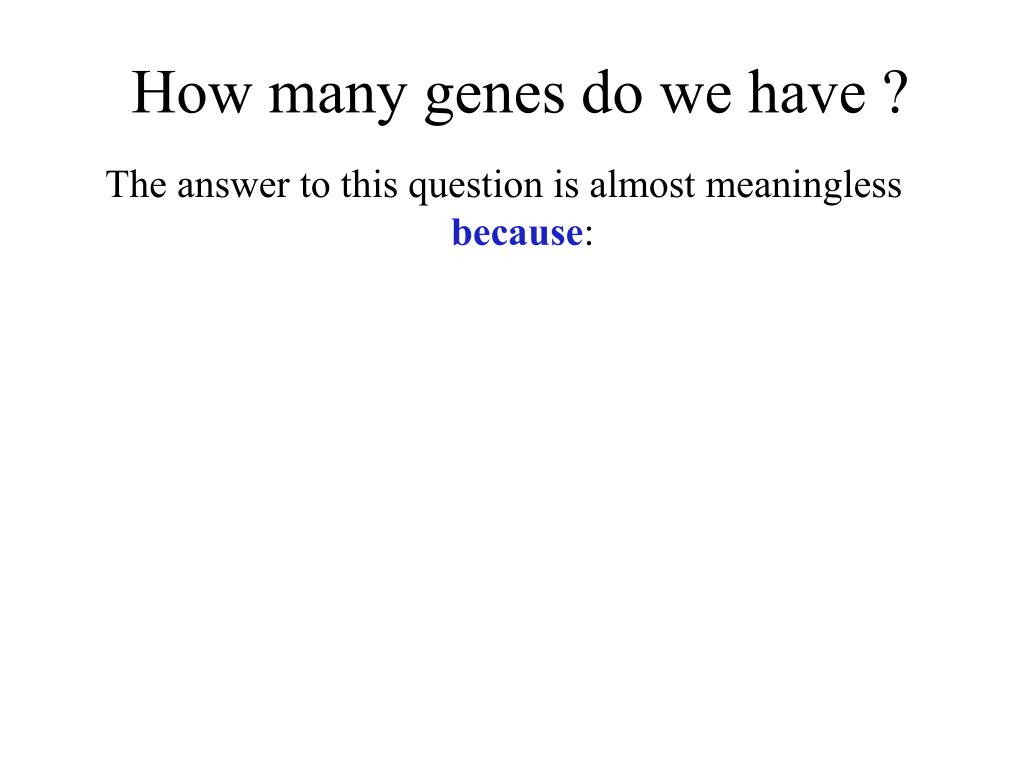This screenshot has height=768, width=1024.
Task: Click the "How many genes do we have ?" title
Action: 520,95
